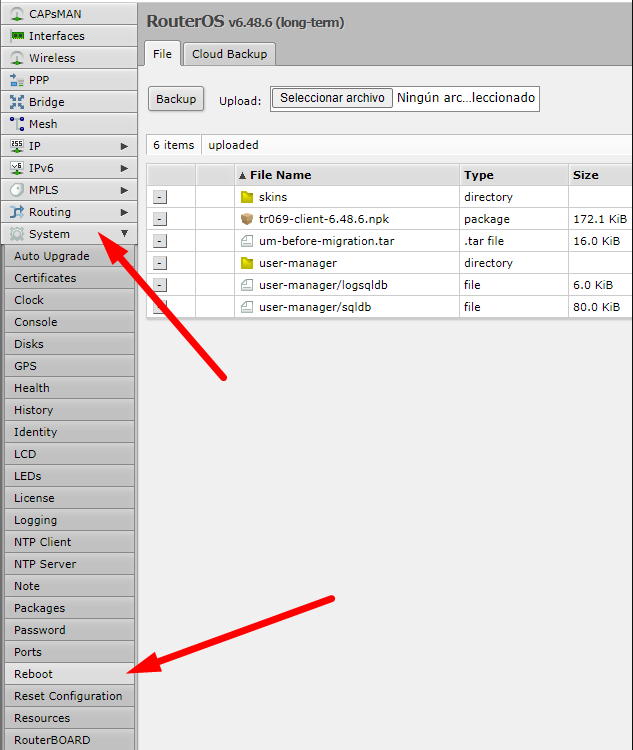Remove um-before-migration.tar using its minus button
The height and width of the screenshot is (750, 633).
[160, 241]
